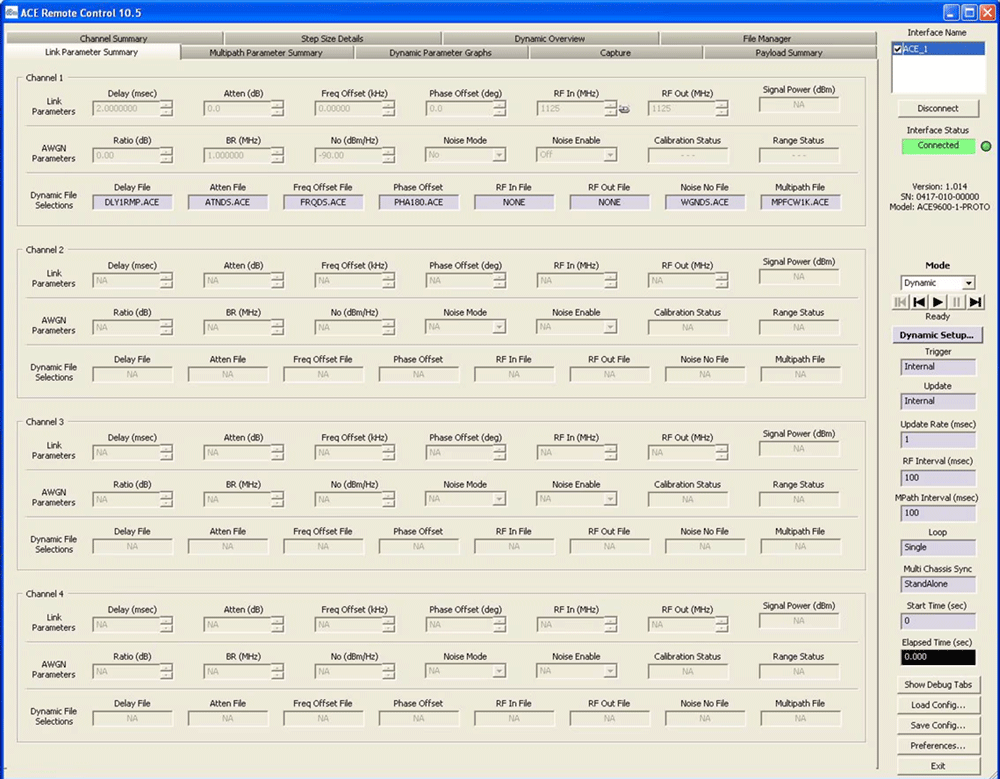Switch to the Channel Summary tab
Screen dimensions: 1000x779
pos(113,39)
